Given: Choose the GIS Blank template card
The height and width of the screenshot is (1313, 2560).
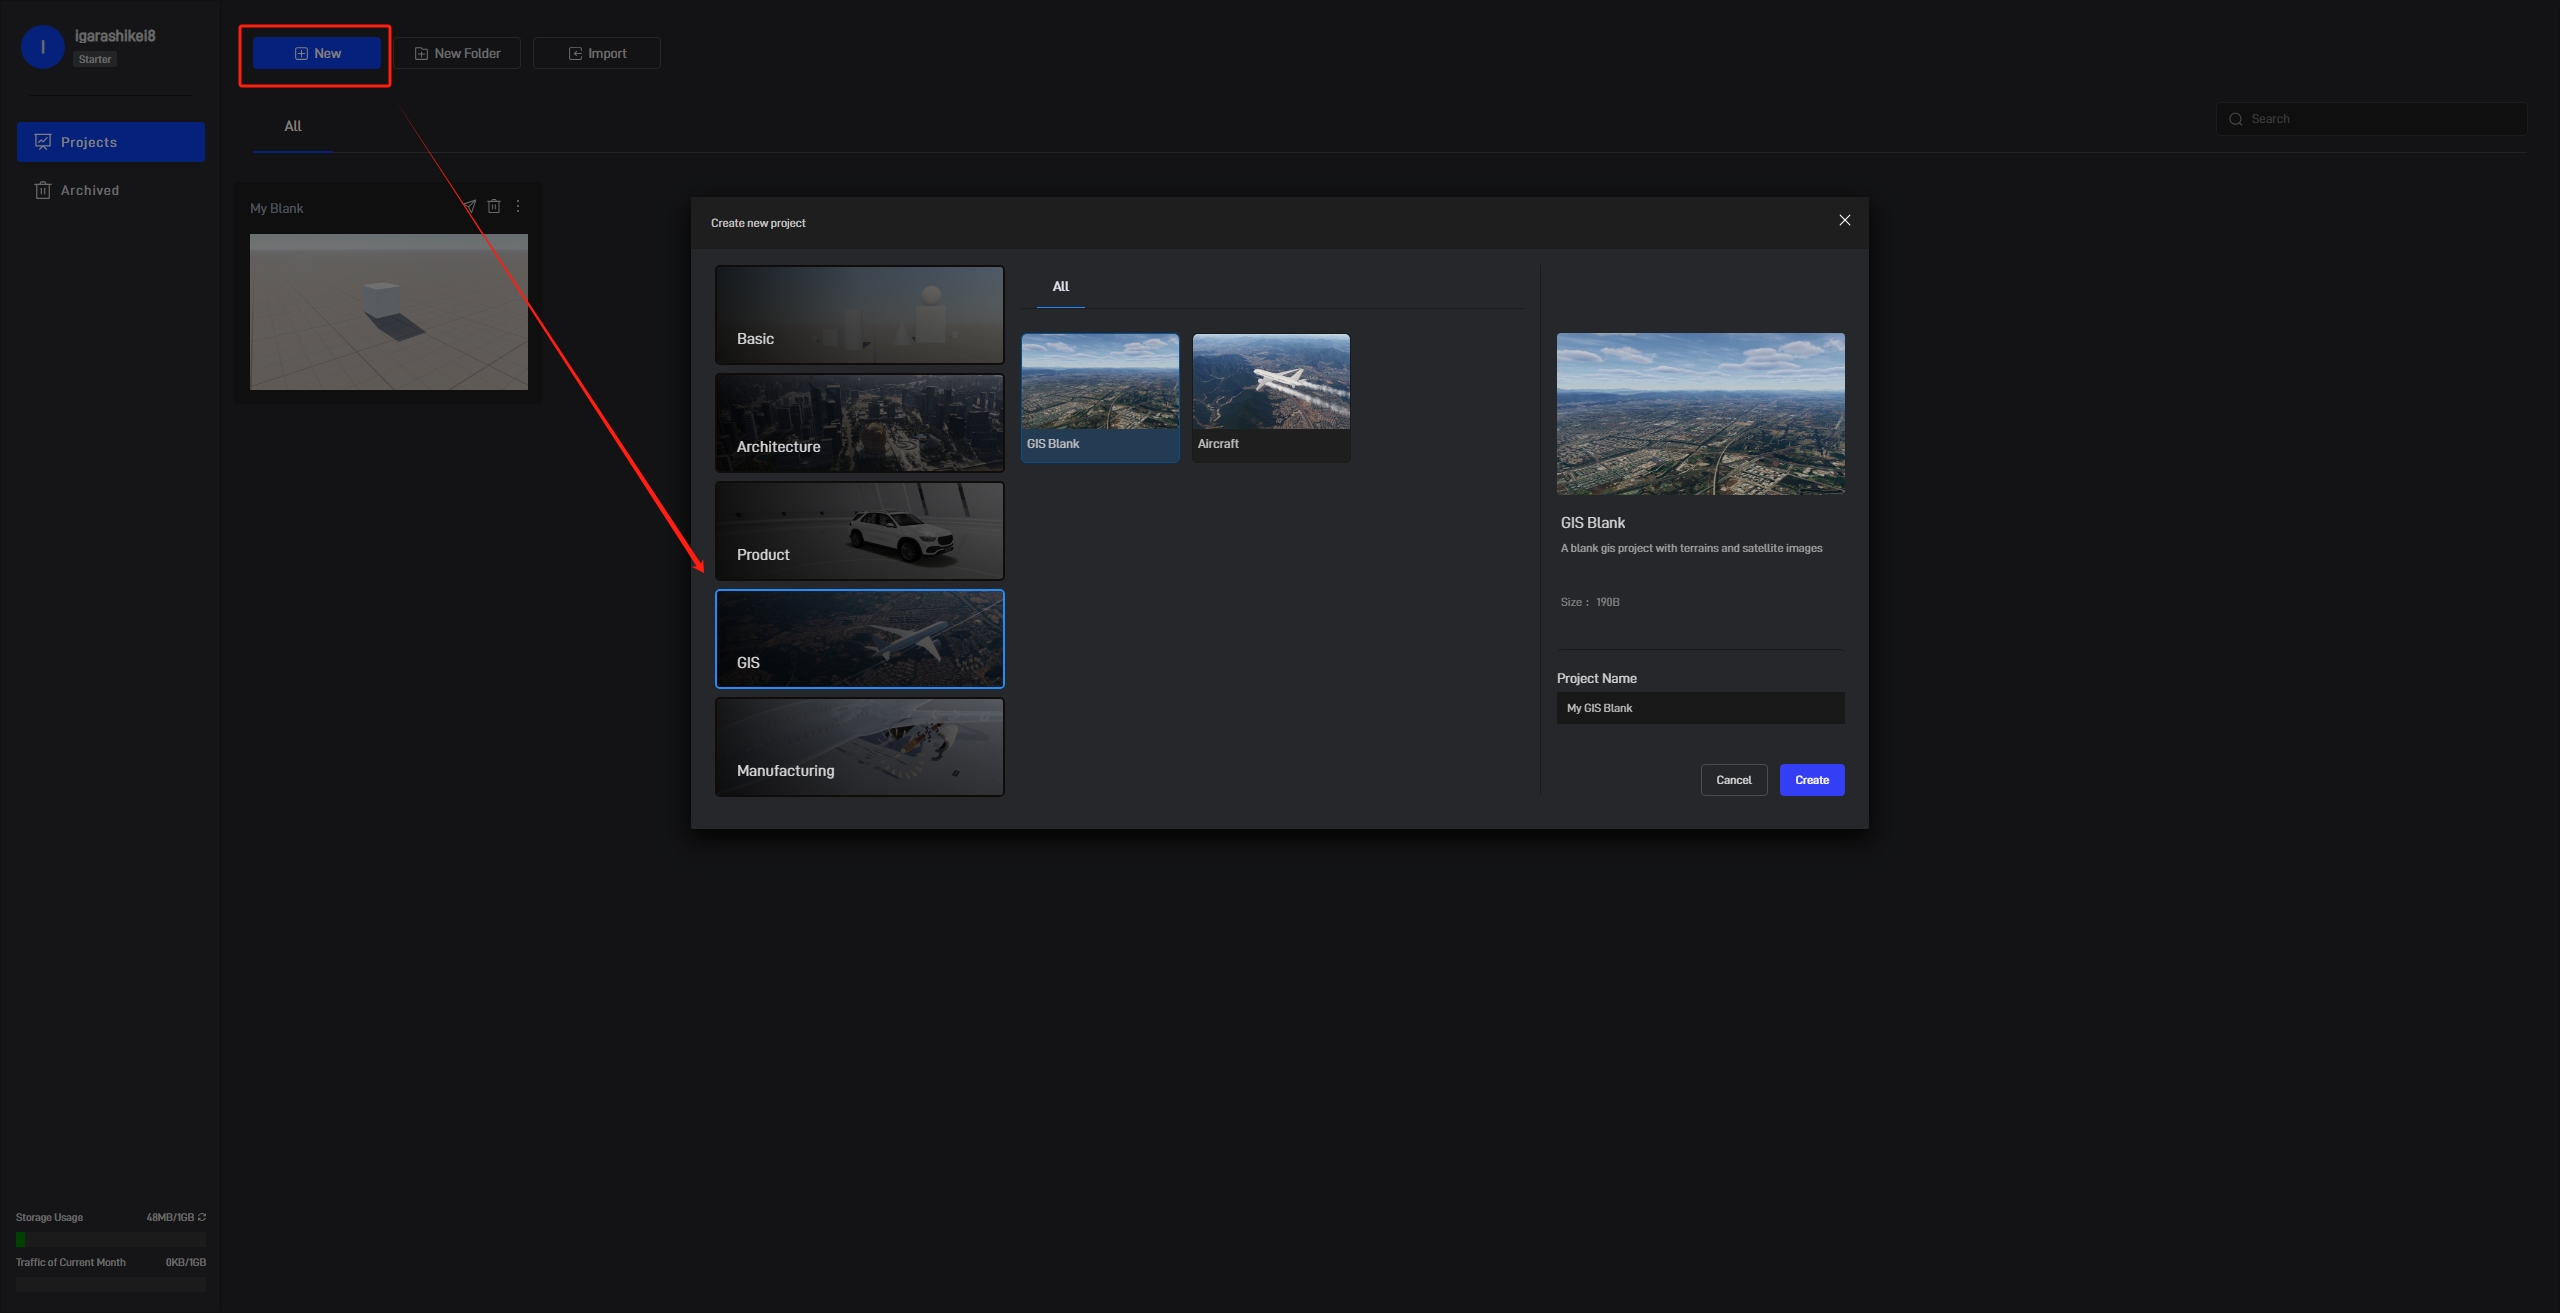Looking at the screenshot, I should (x=1100, y=398).
